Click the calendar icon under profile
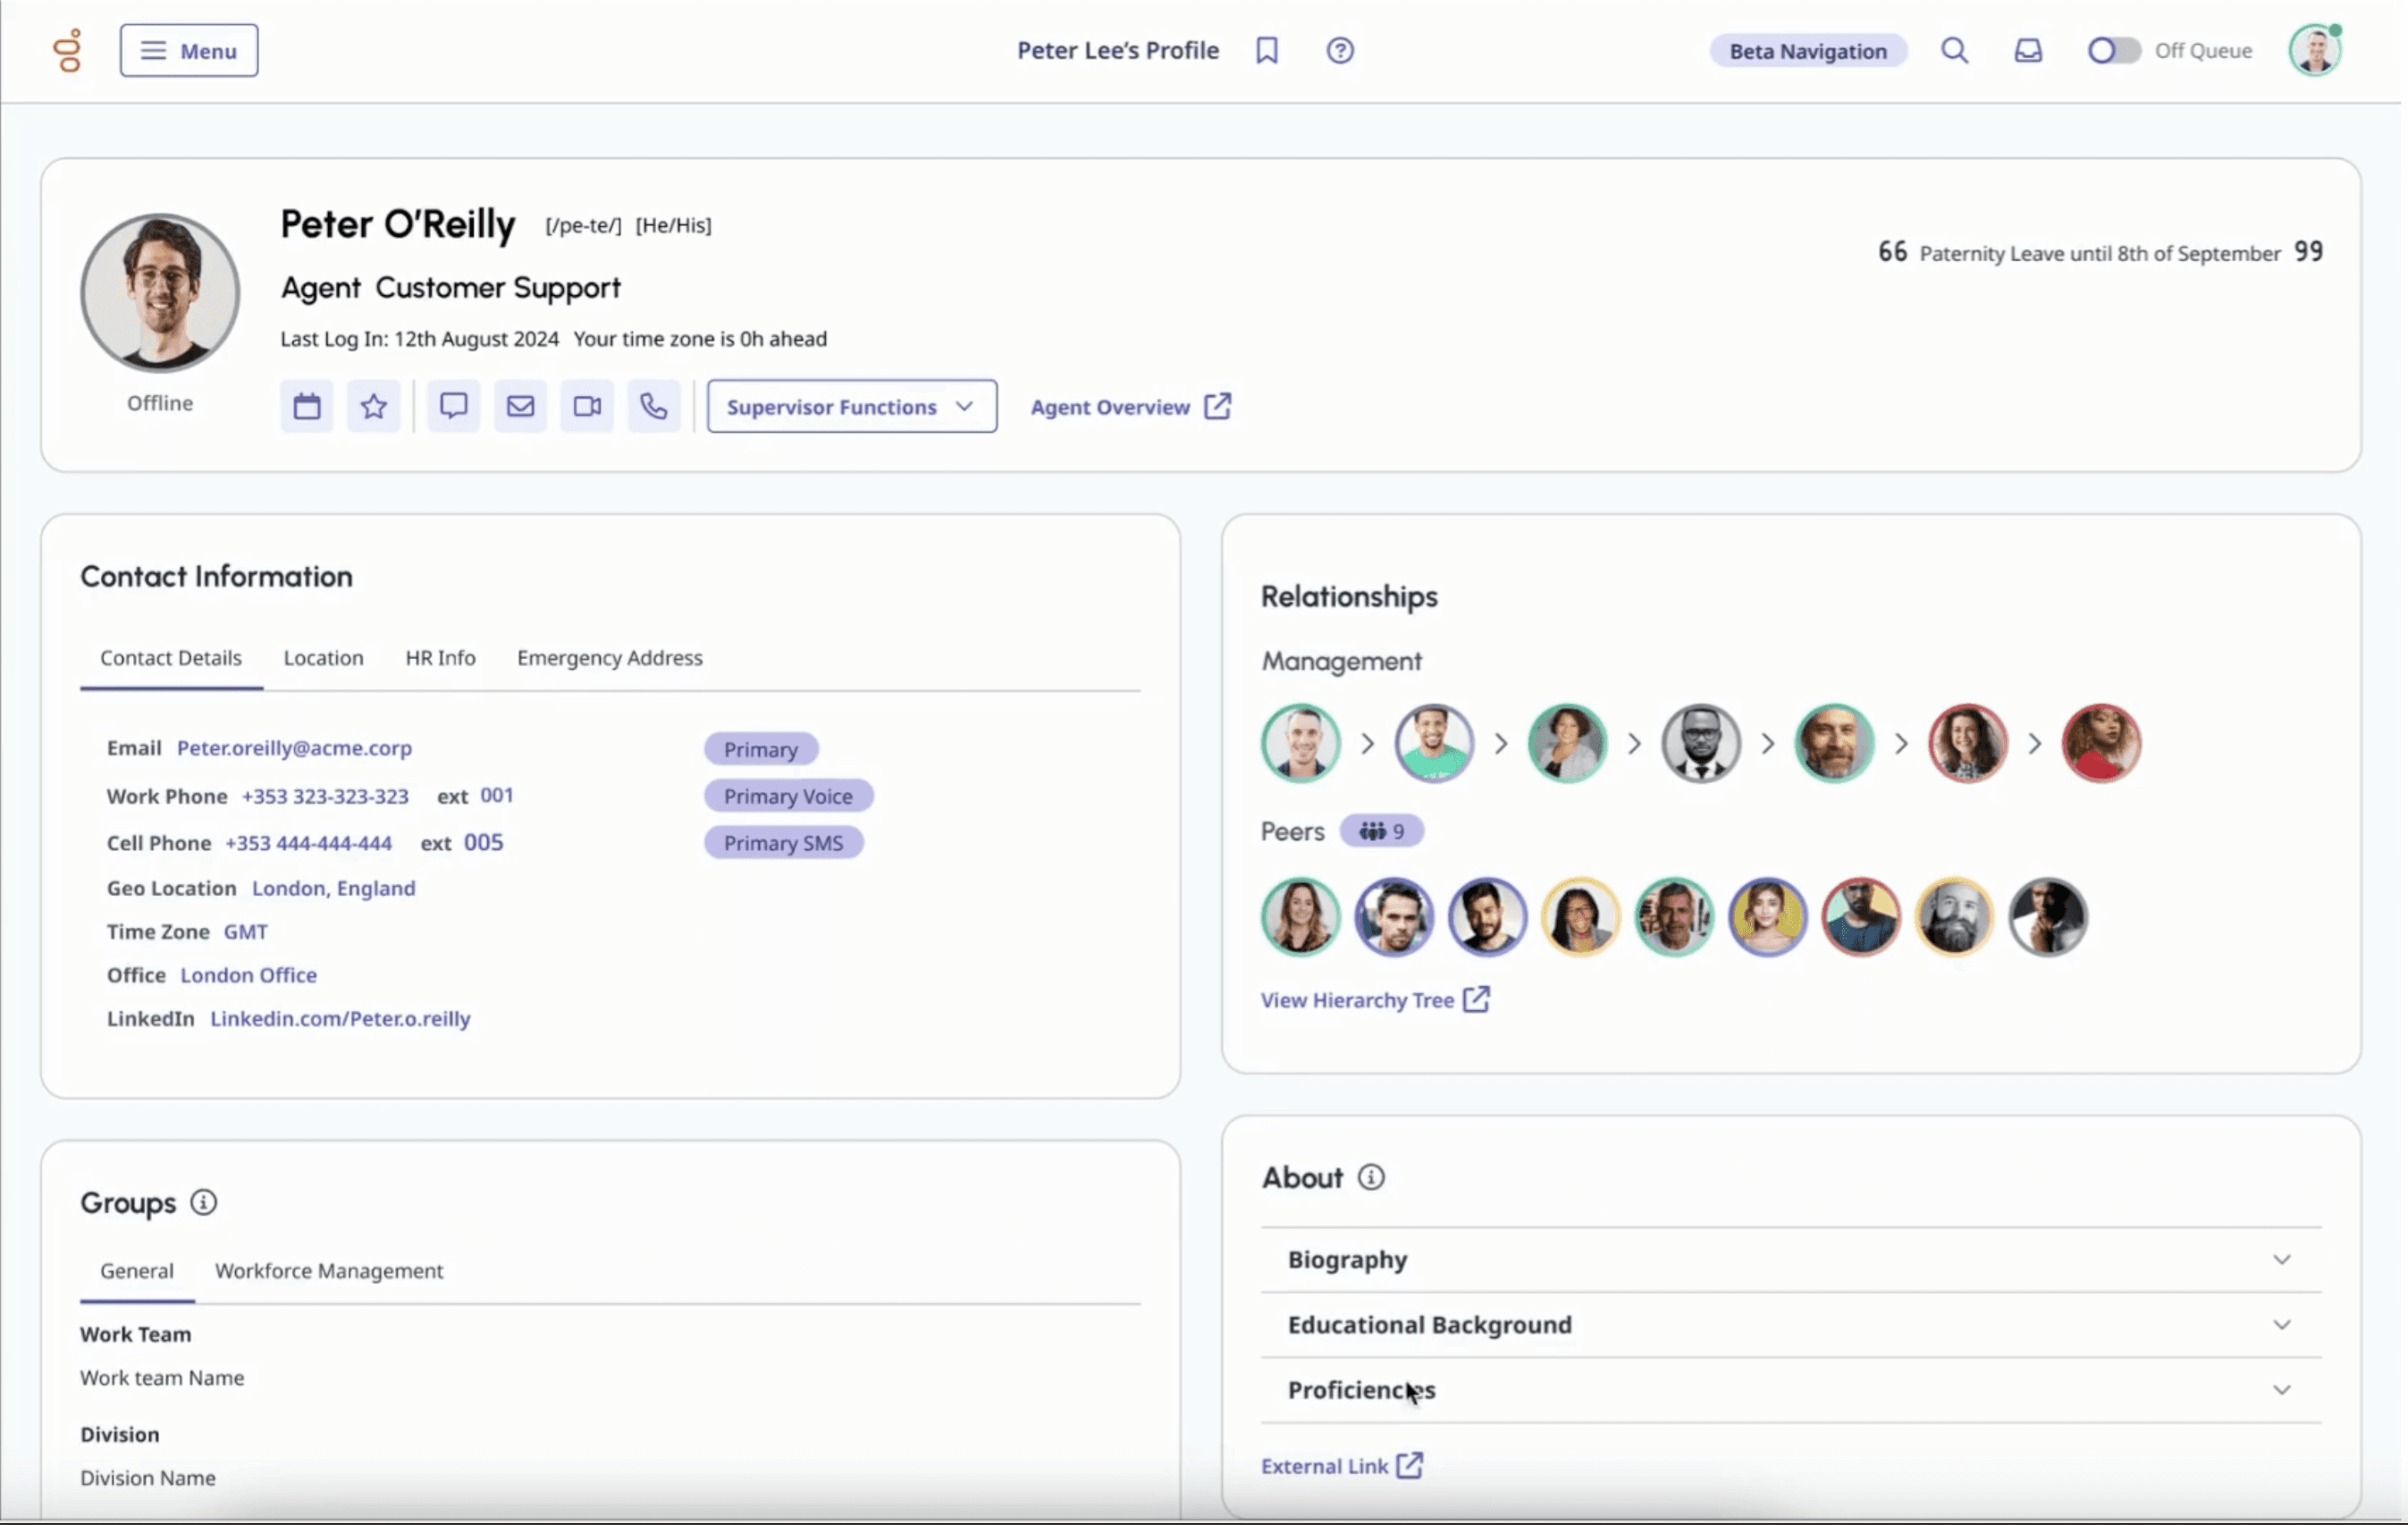The image size is (2408, 1525). click(306, 406)
